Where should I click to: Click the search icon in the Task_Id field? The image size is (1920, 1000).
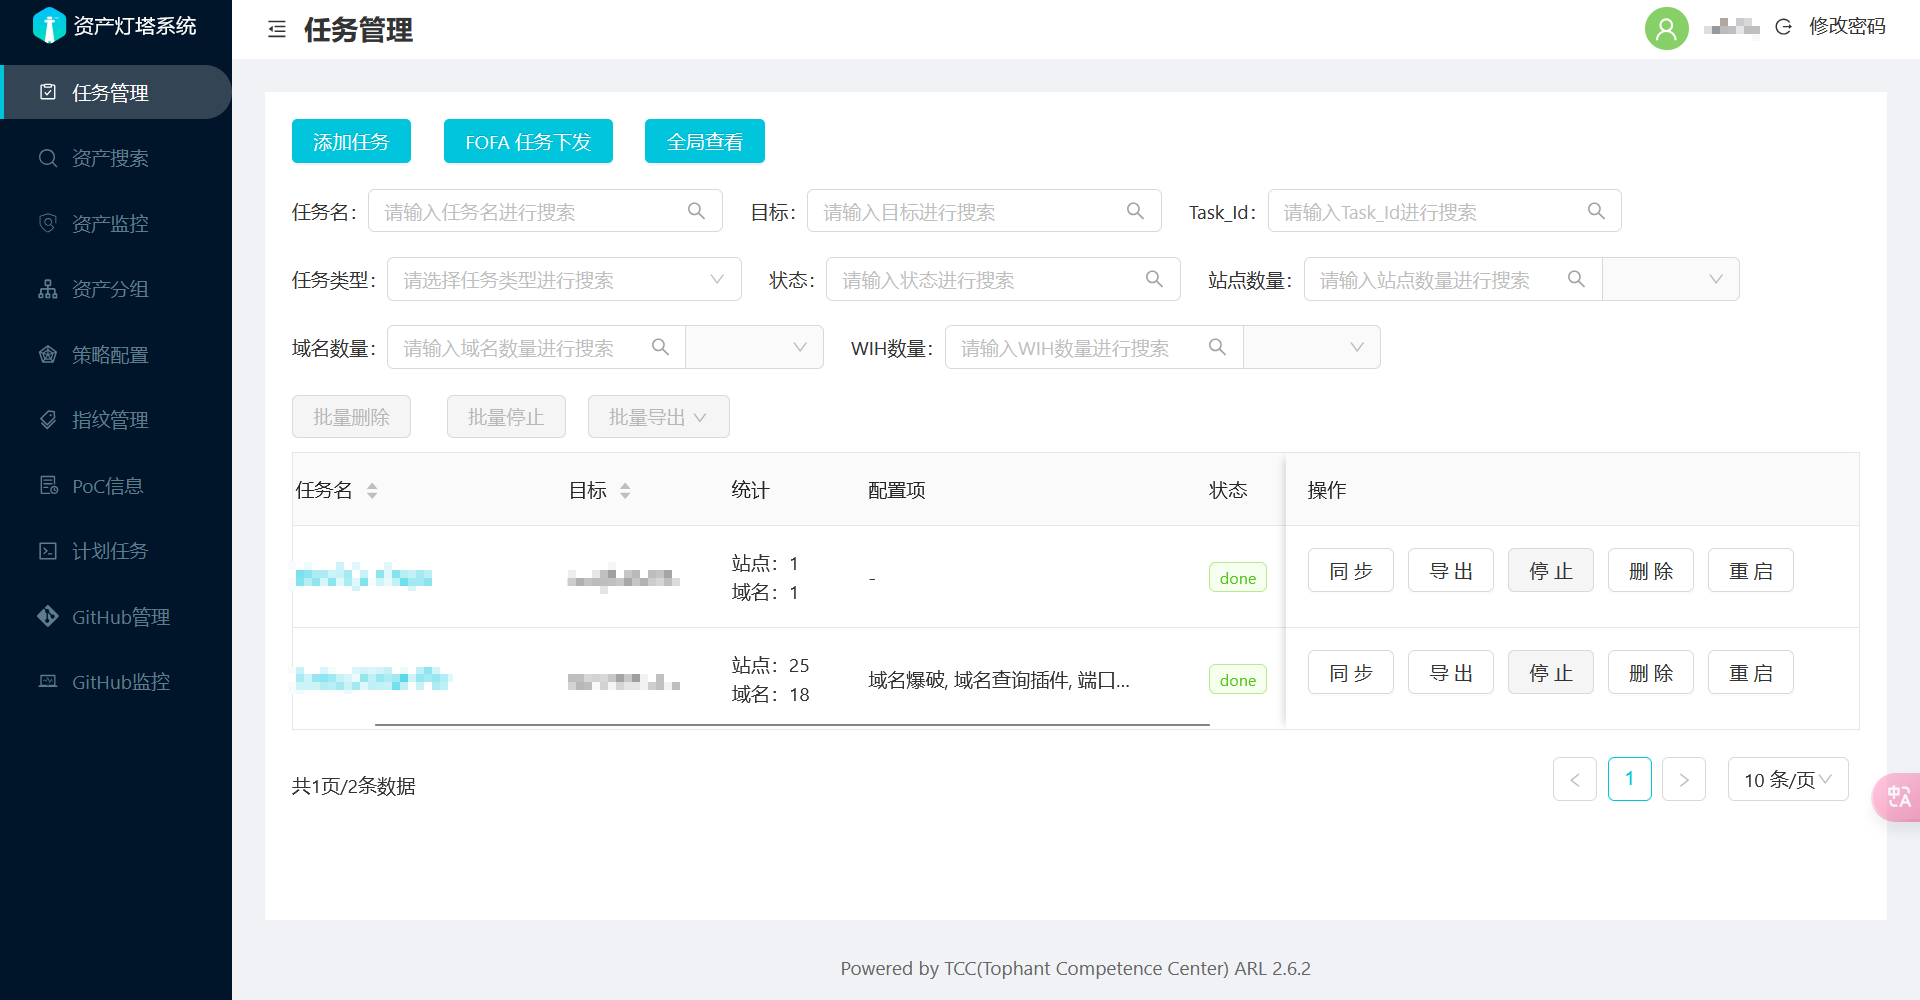(x=1596, y=211)
